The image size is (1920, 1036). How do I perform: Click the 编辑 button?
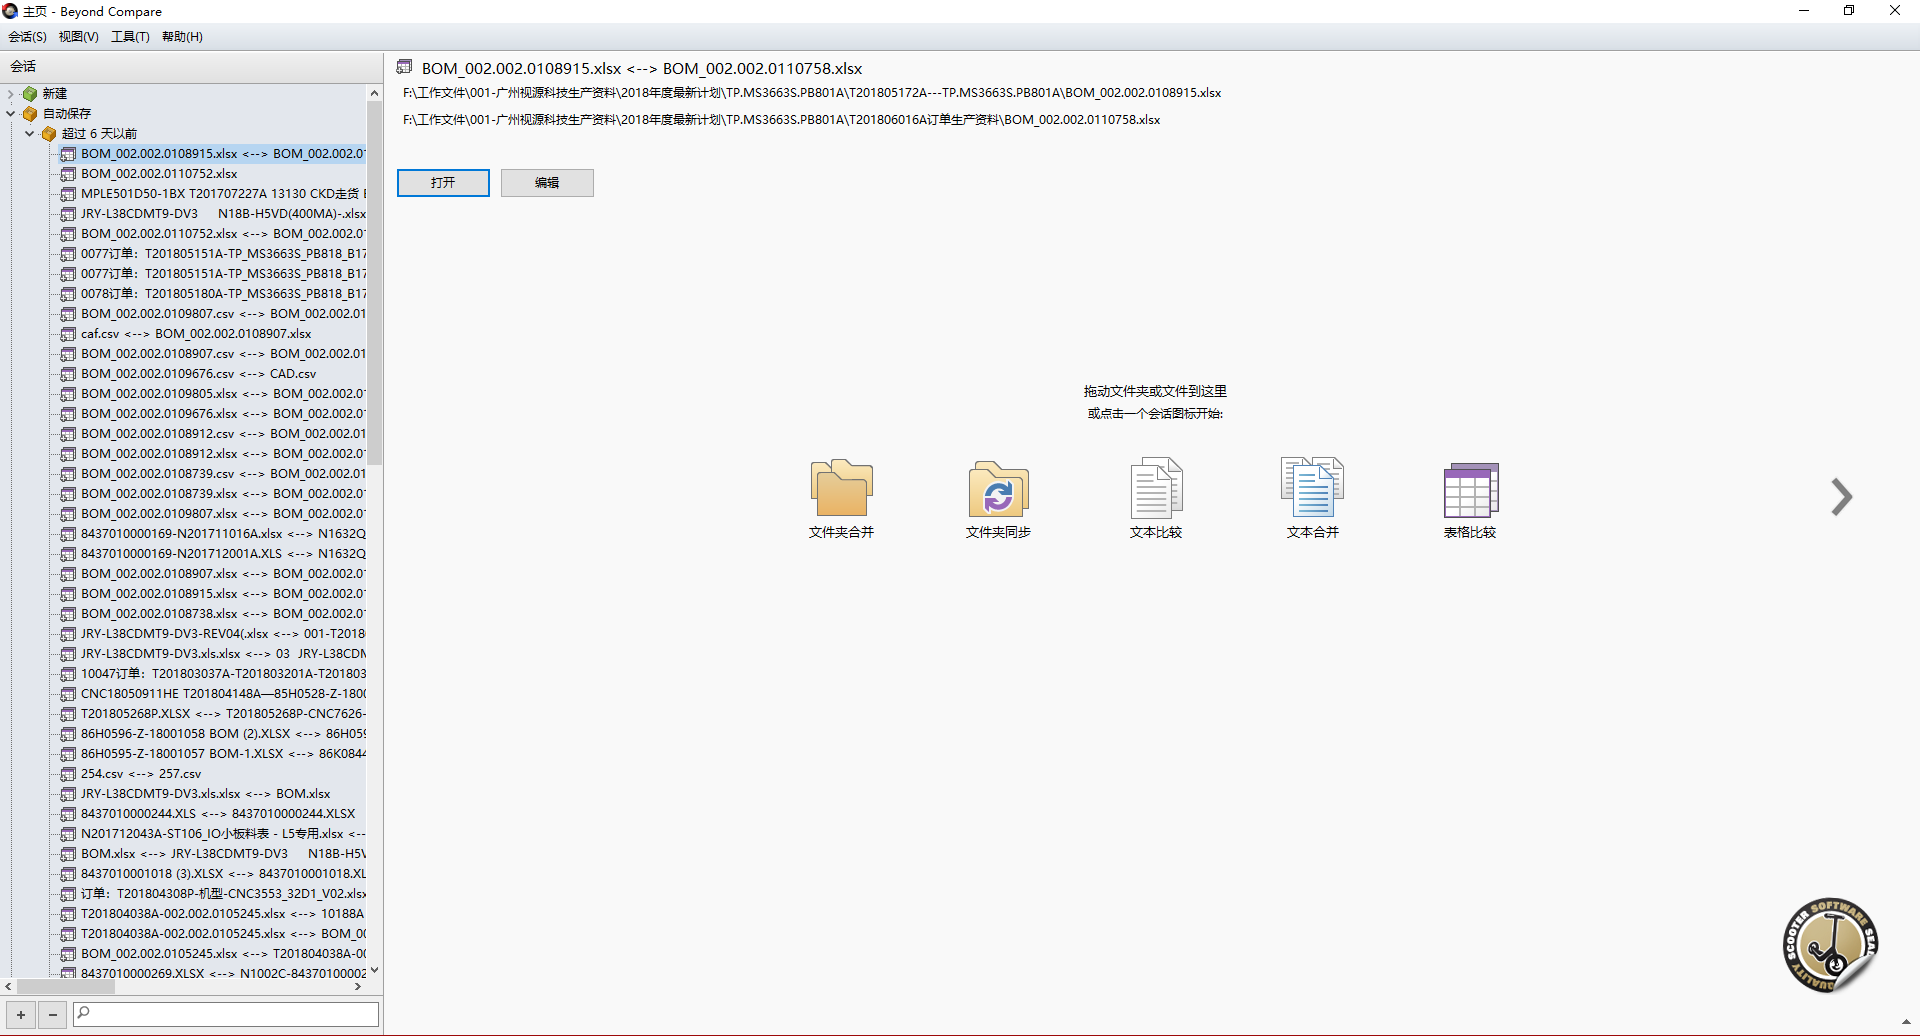547,183
